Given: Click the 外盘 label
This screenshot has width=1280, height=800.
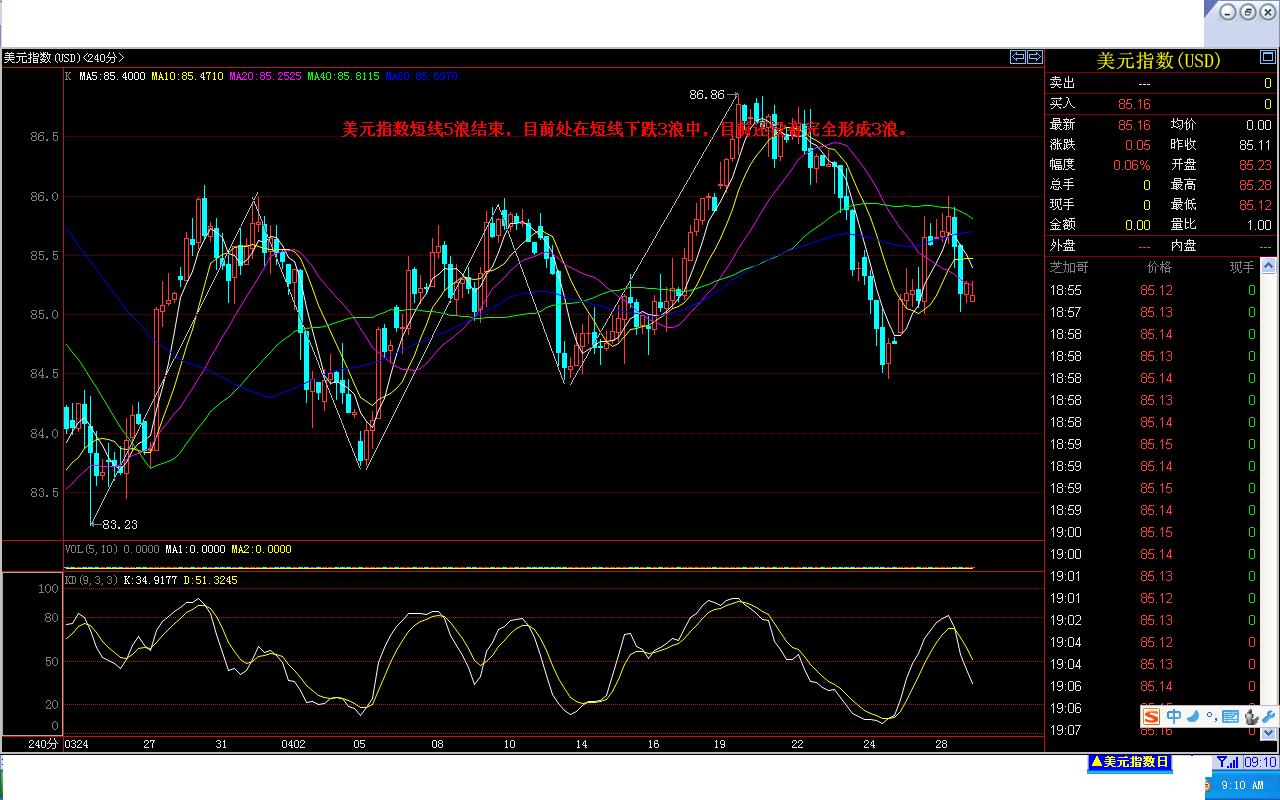Looking at the screenshot, I should 1062,245.
